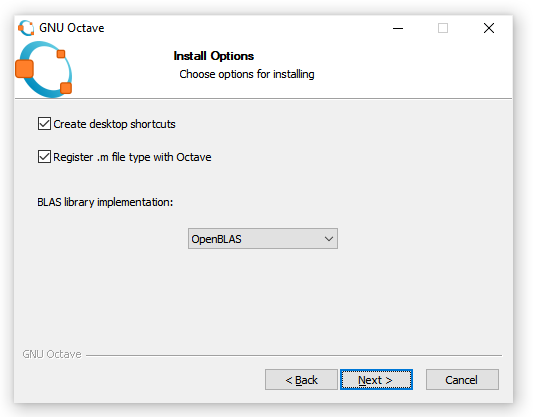
Task: Click the large Octave logo in header
Action: pos(44,69)
